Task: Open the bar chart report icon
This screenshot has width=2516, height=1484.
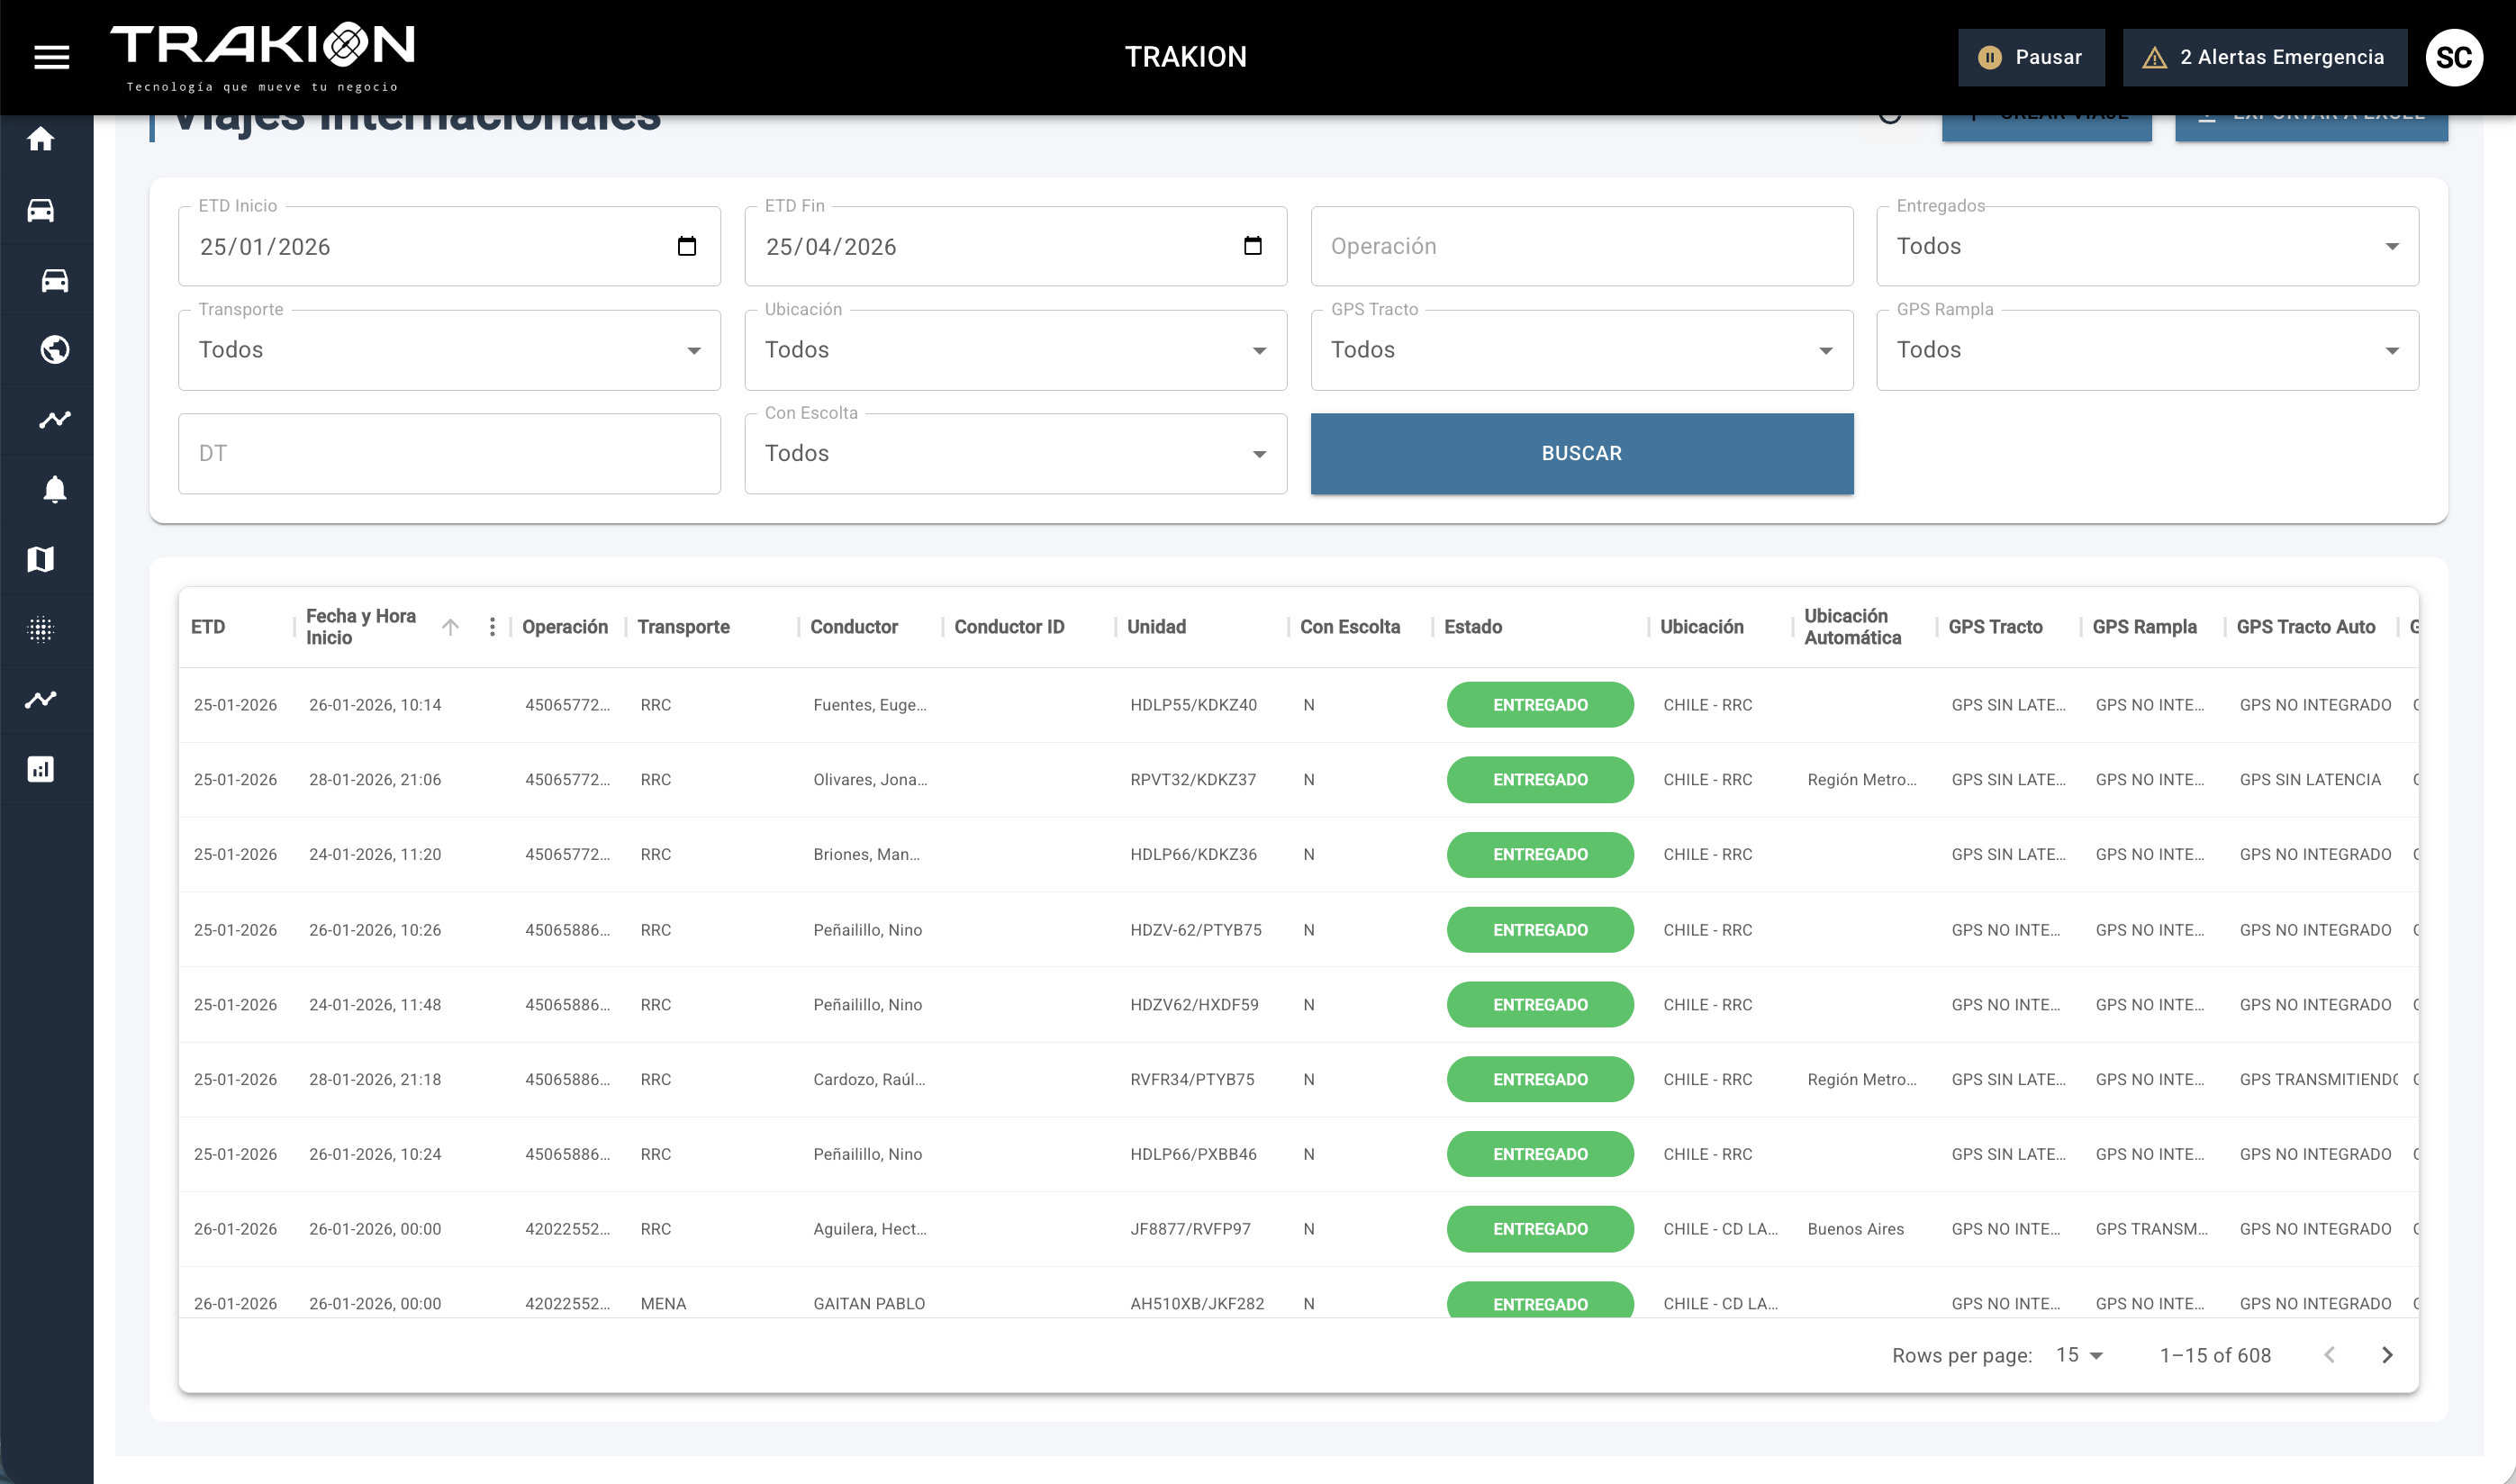Action: [x=41, y=769]
